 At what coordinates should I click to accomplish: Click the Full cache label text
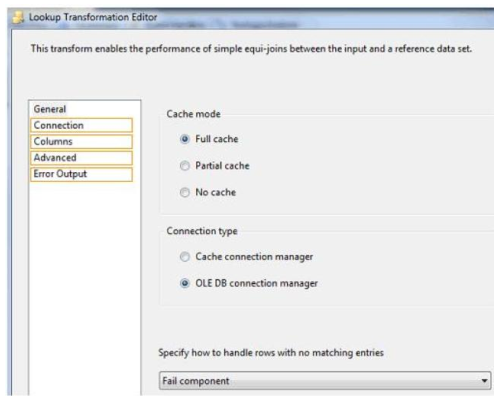[217, 139]
